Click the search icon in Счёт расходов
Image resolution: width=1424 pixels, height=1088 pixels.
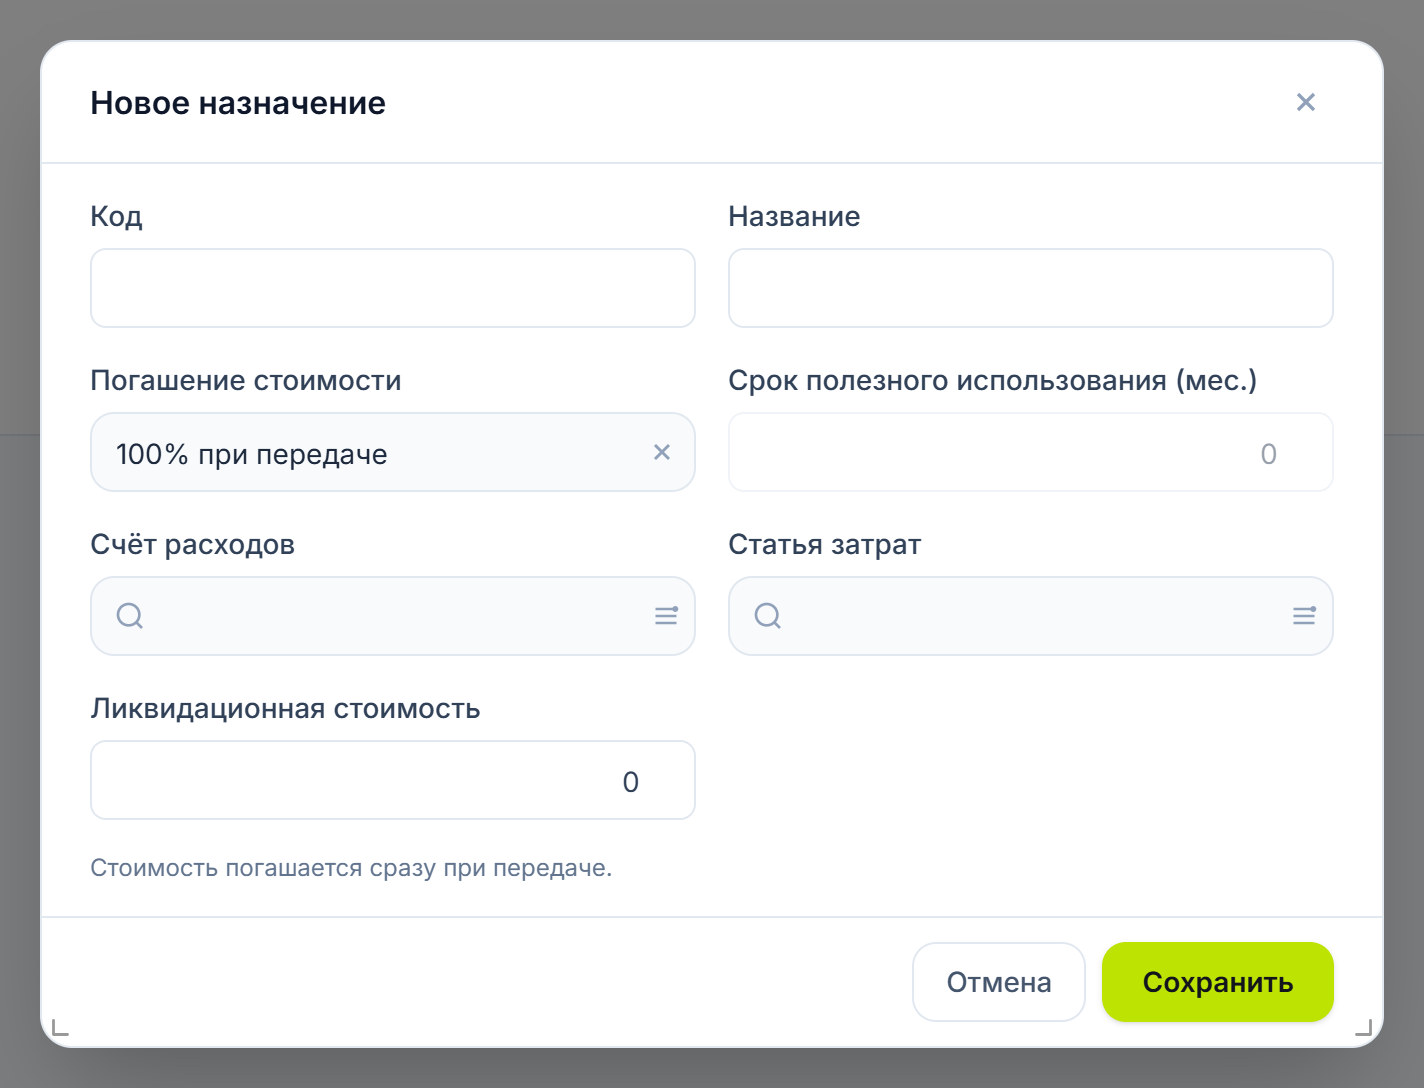click(130, 616)
